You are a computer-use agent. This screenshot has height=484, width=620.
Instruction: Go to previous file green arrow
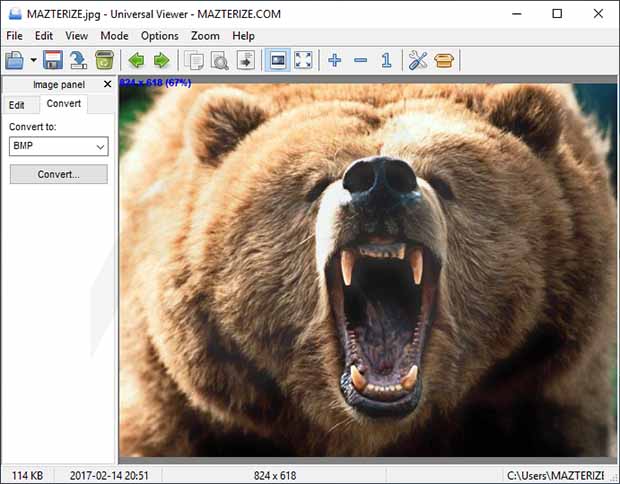[x=136, y=60]
